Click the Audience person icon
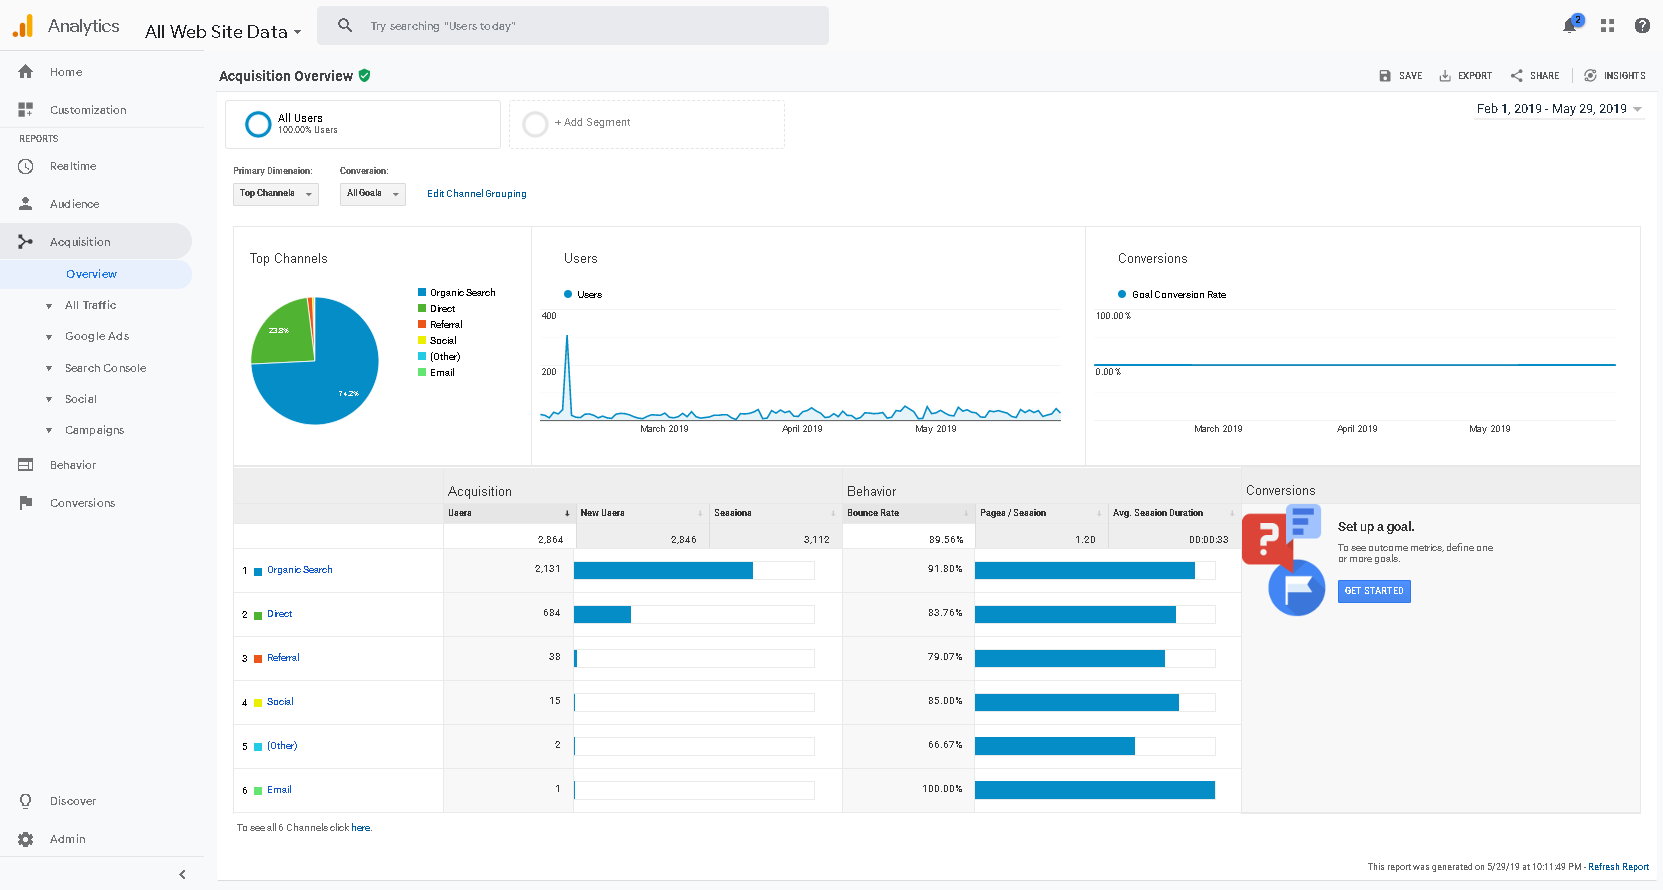This screenshot has height=890, width=1663. click(26, 204)
